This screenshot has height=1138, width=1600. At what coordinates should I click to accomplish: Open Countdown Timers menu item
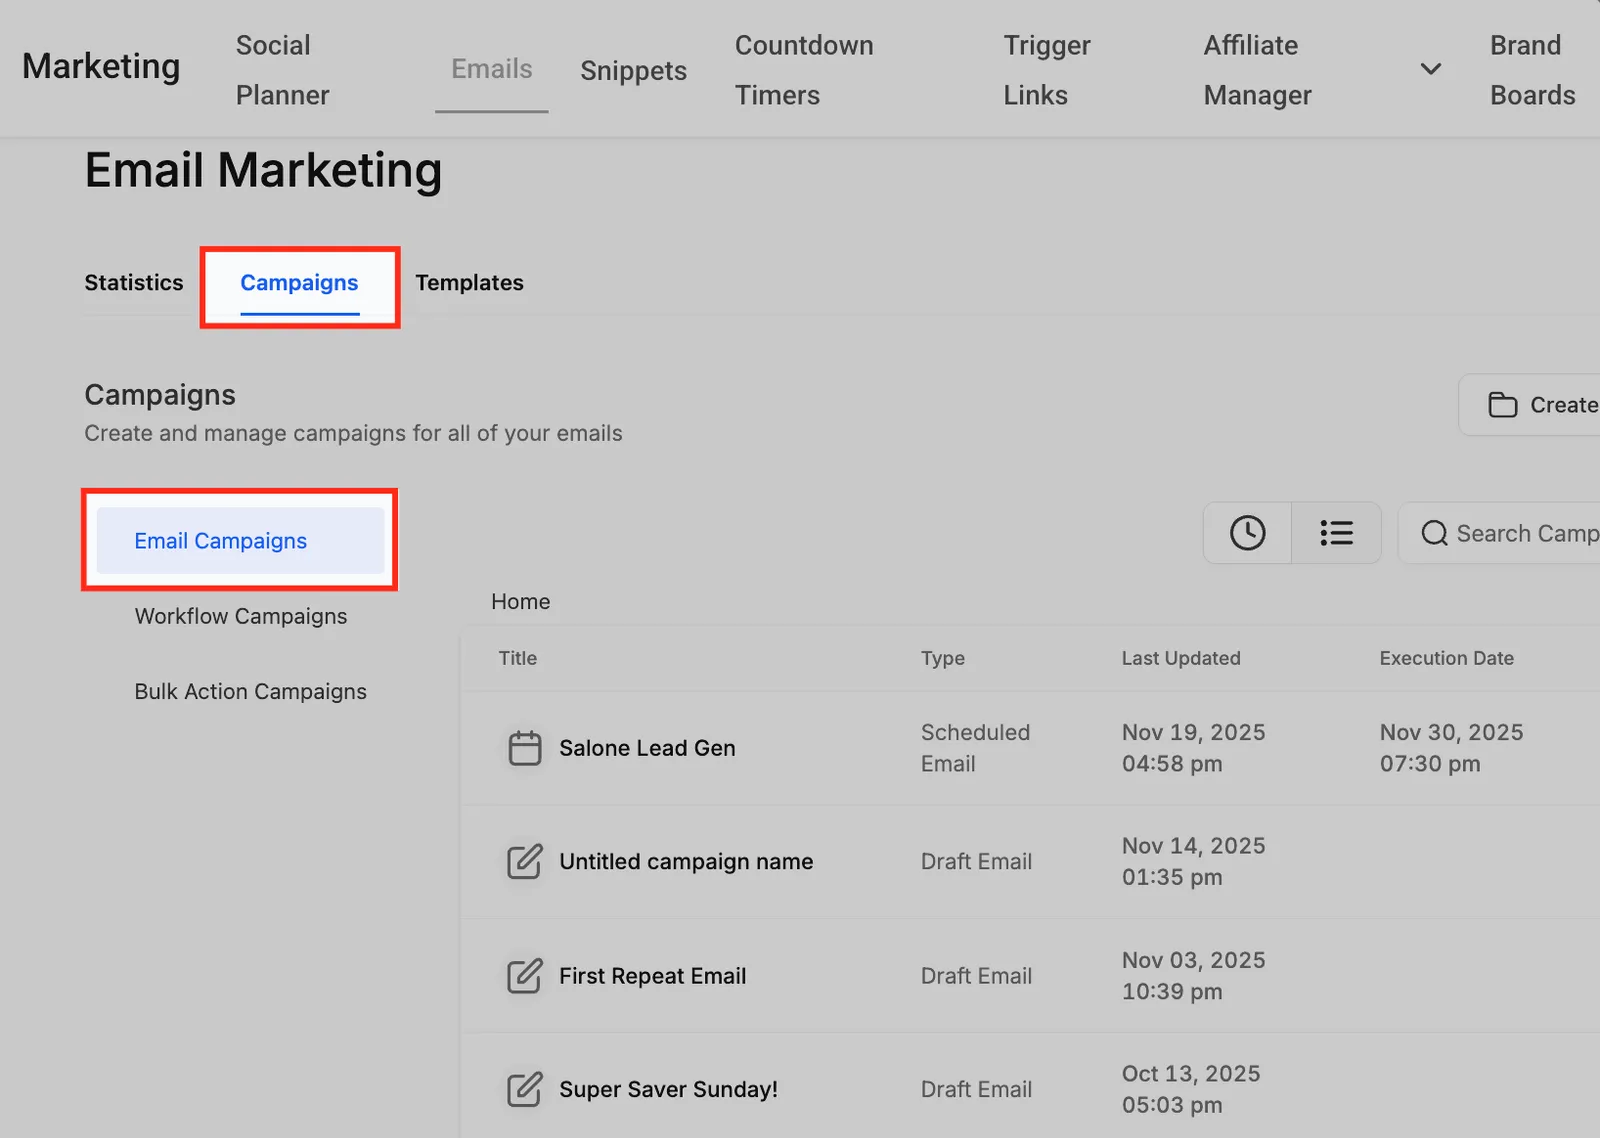coord(804,70)
